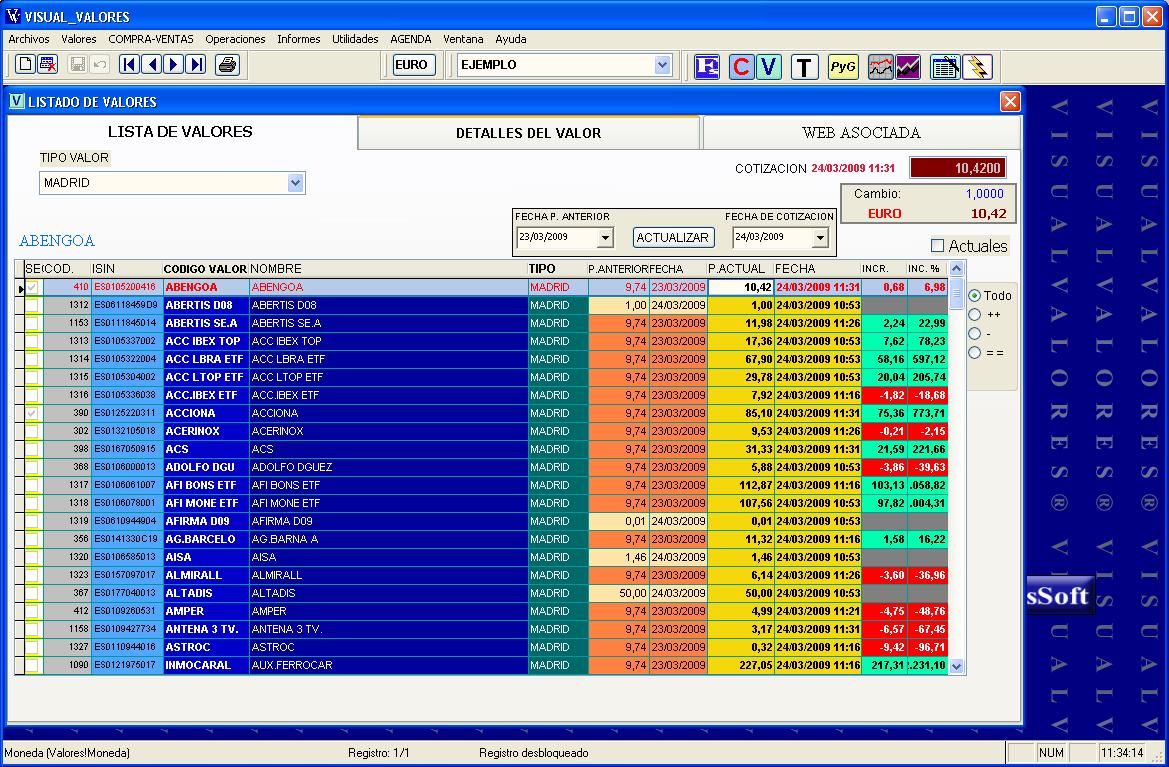Click the purple trend chart icon
1169x767 pixels.
[x=908, y=67]
